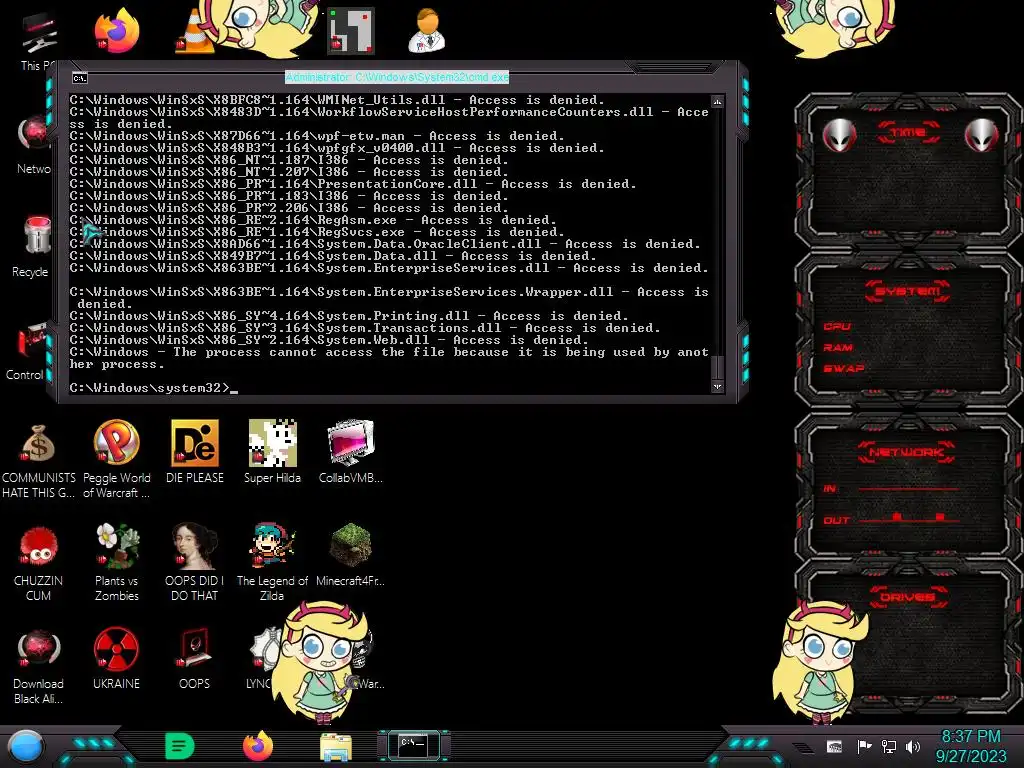This screenshot has width=1024, height=768.
Task: Click the Start orb on the taskbar
Action: coord(25,746)
